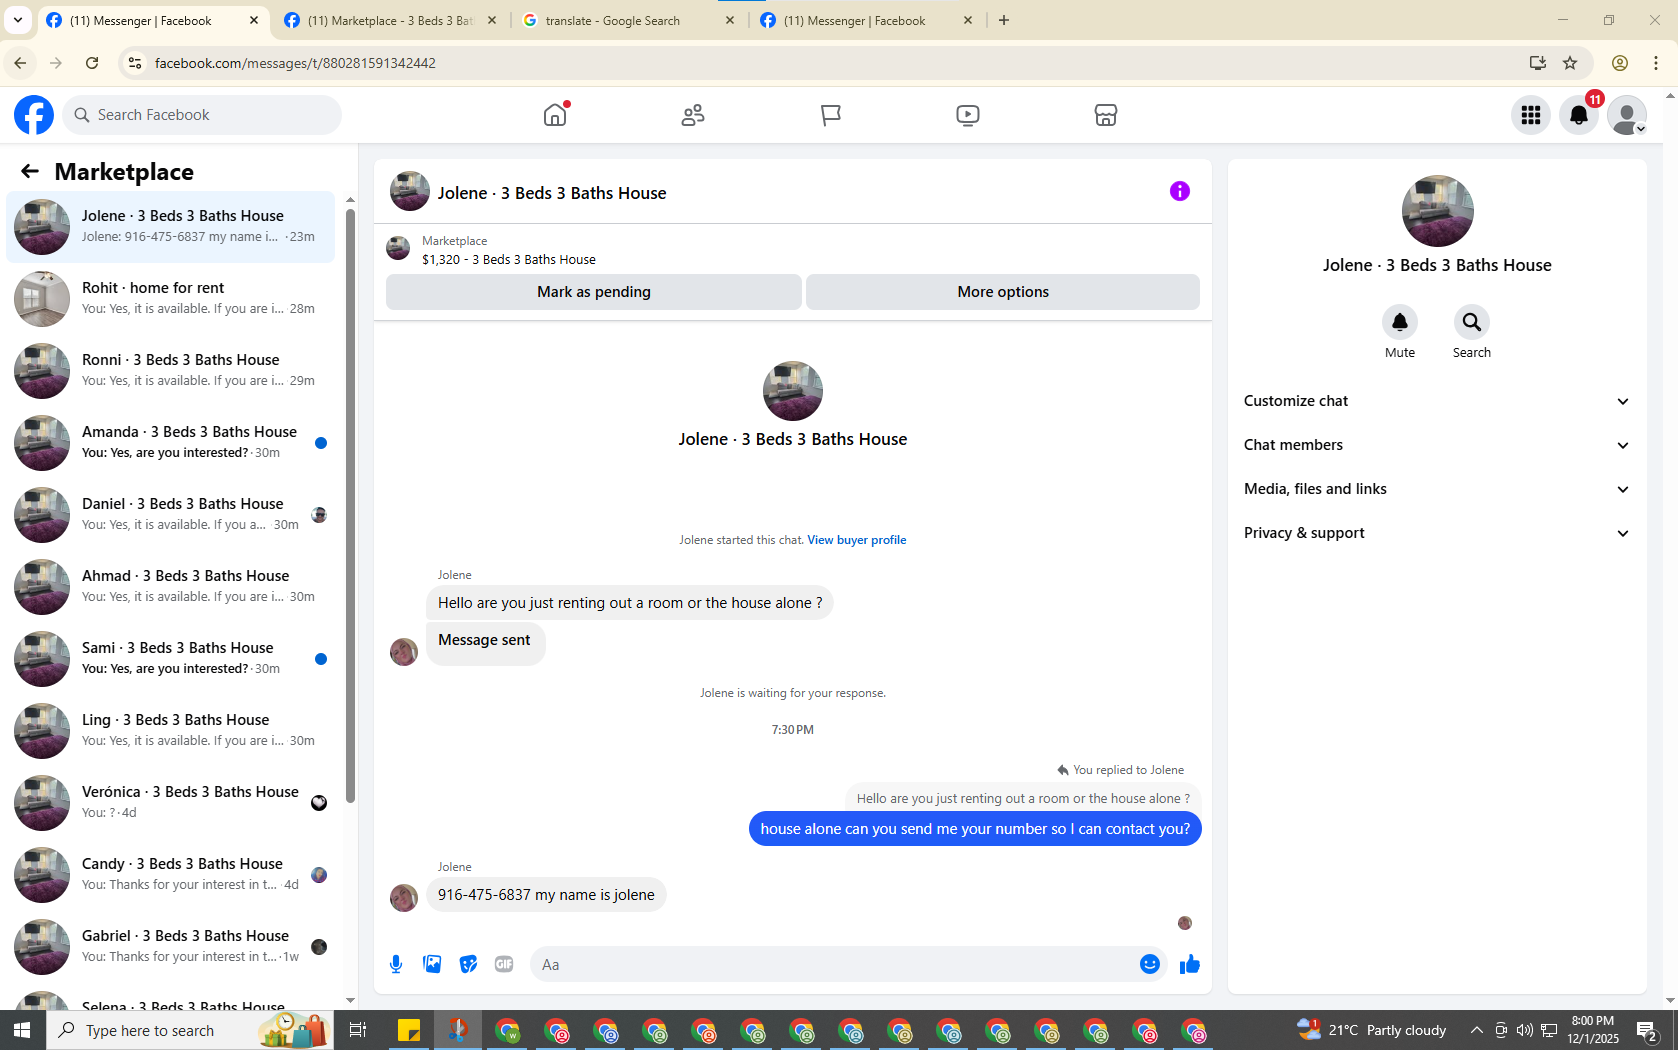The width and height of the screenshot is (1678, 1050).
Task: Open Chrome profile icon
Action: pyautogui.click(x=1620, y=63)
